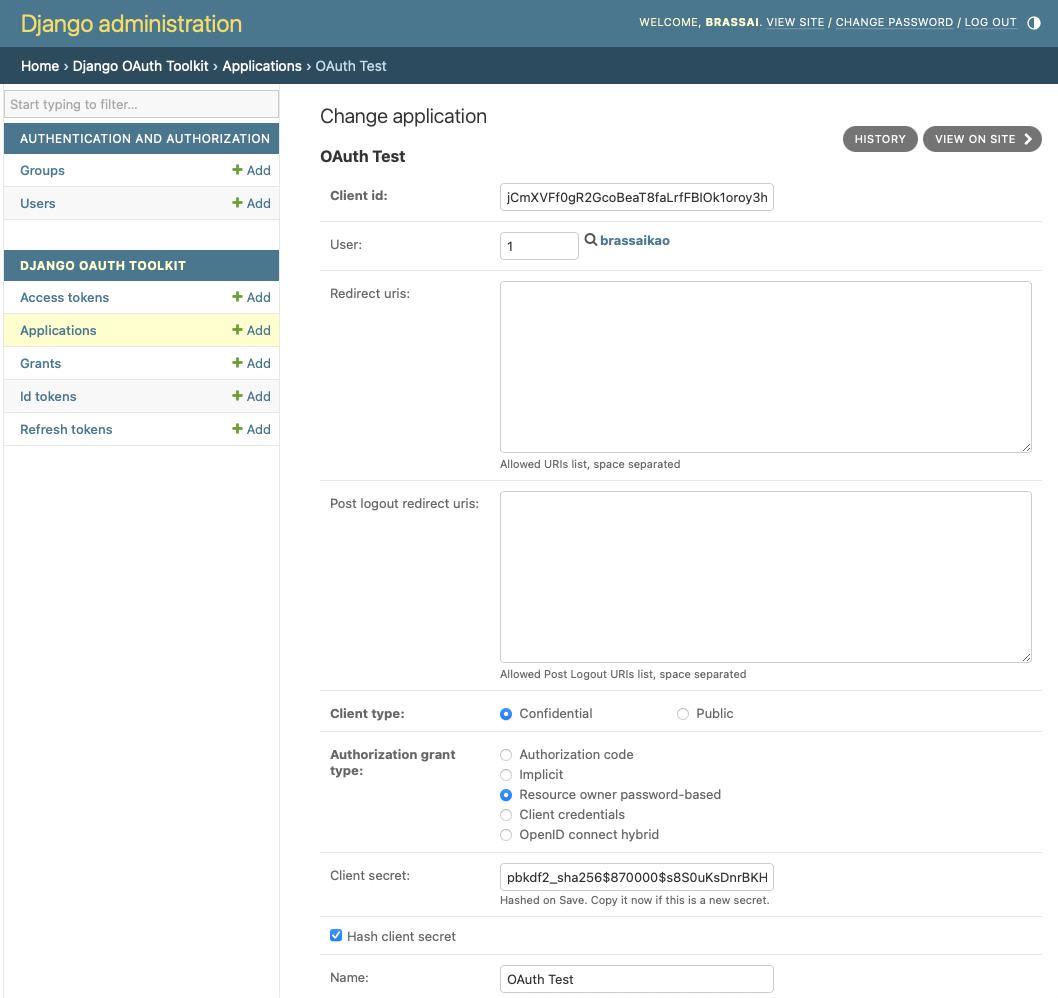
Task: Open Django OAuth Toolkit section header
Action: click(103, 265)
